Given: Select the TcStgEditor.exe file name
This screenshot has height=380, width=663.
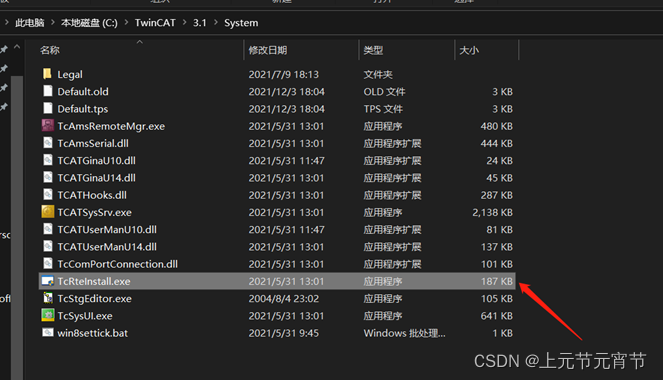Looking at the screenshot, I should pos(94,299).
